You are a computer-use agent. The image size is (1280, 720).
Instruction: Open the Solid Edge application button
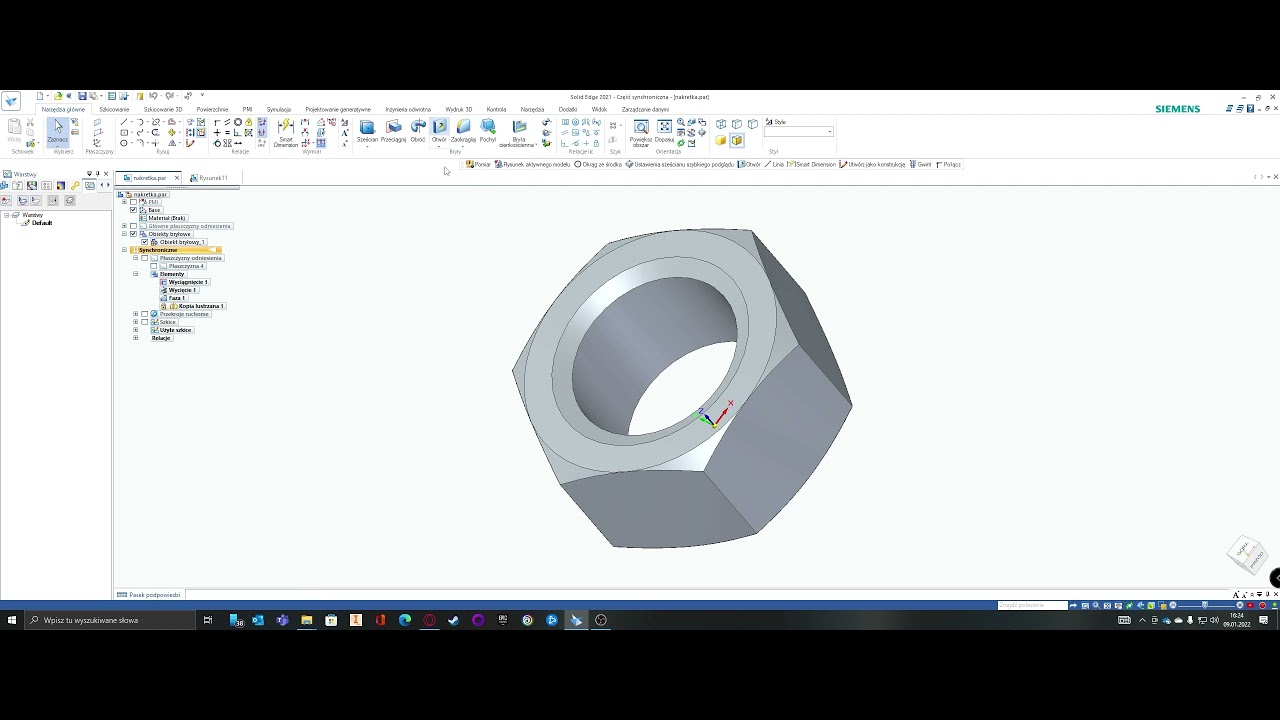coord(10,101)
